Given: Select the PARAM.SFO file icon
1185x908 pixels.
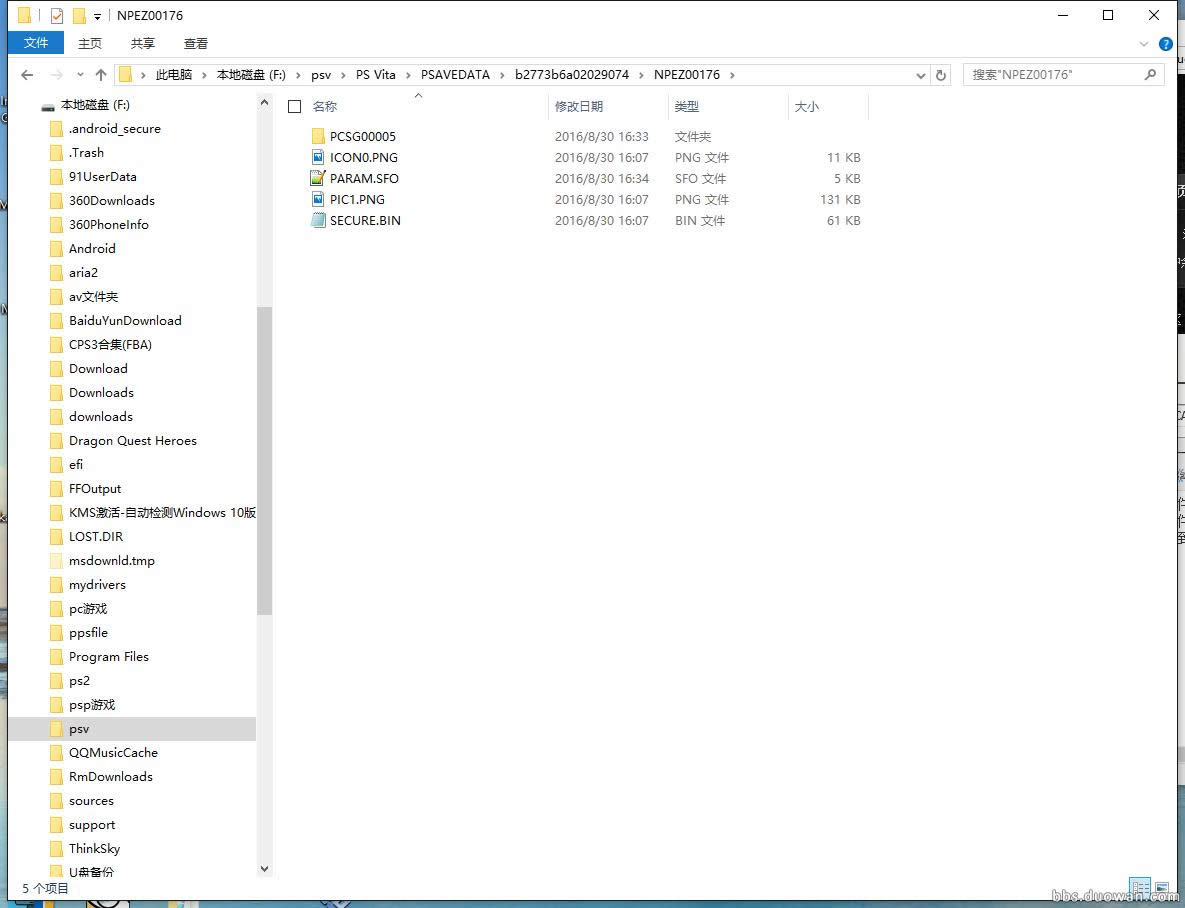Looking at the screenshot, I should [318, 179].
